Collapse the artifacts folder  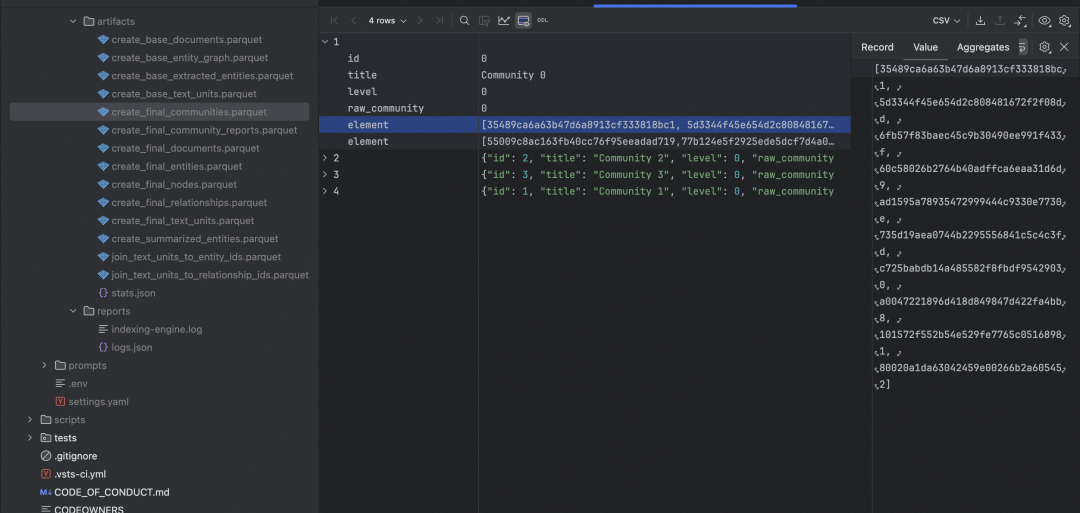[73, 21]
